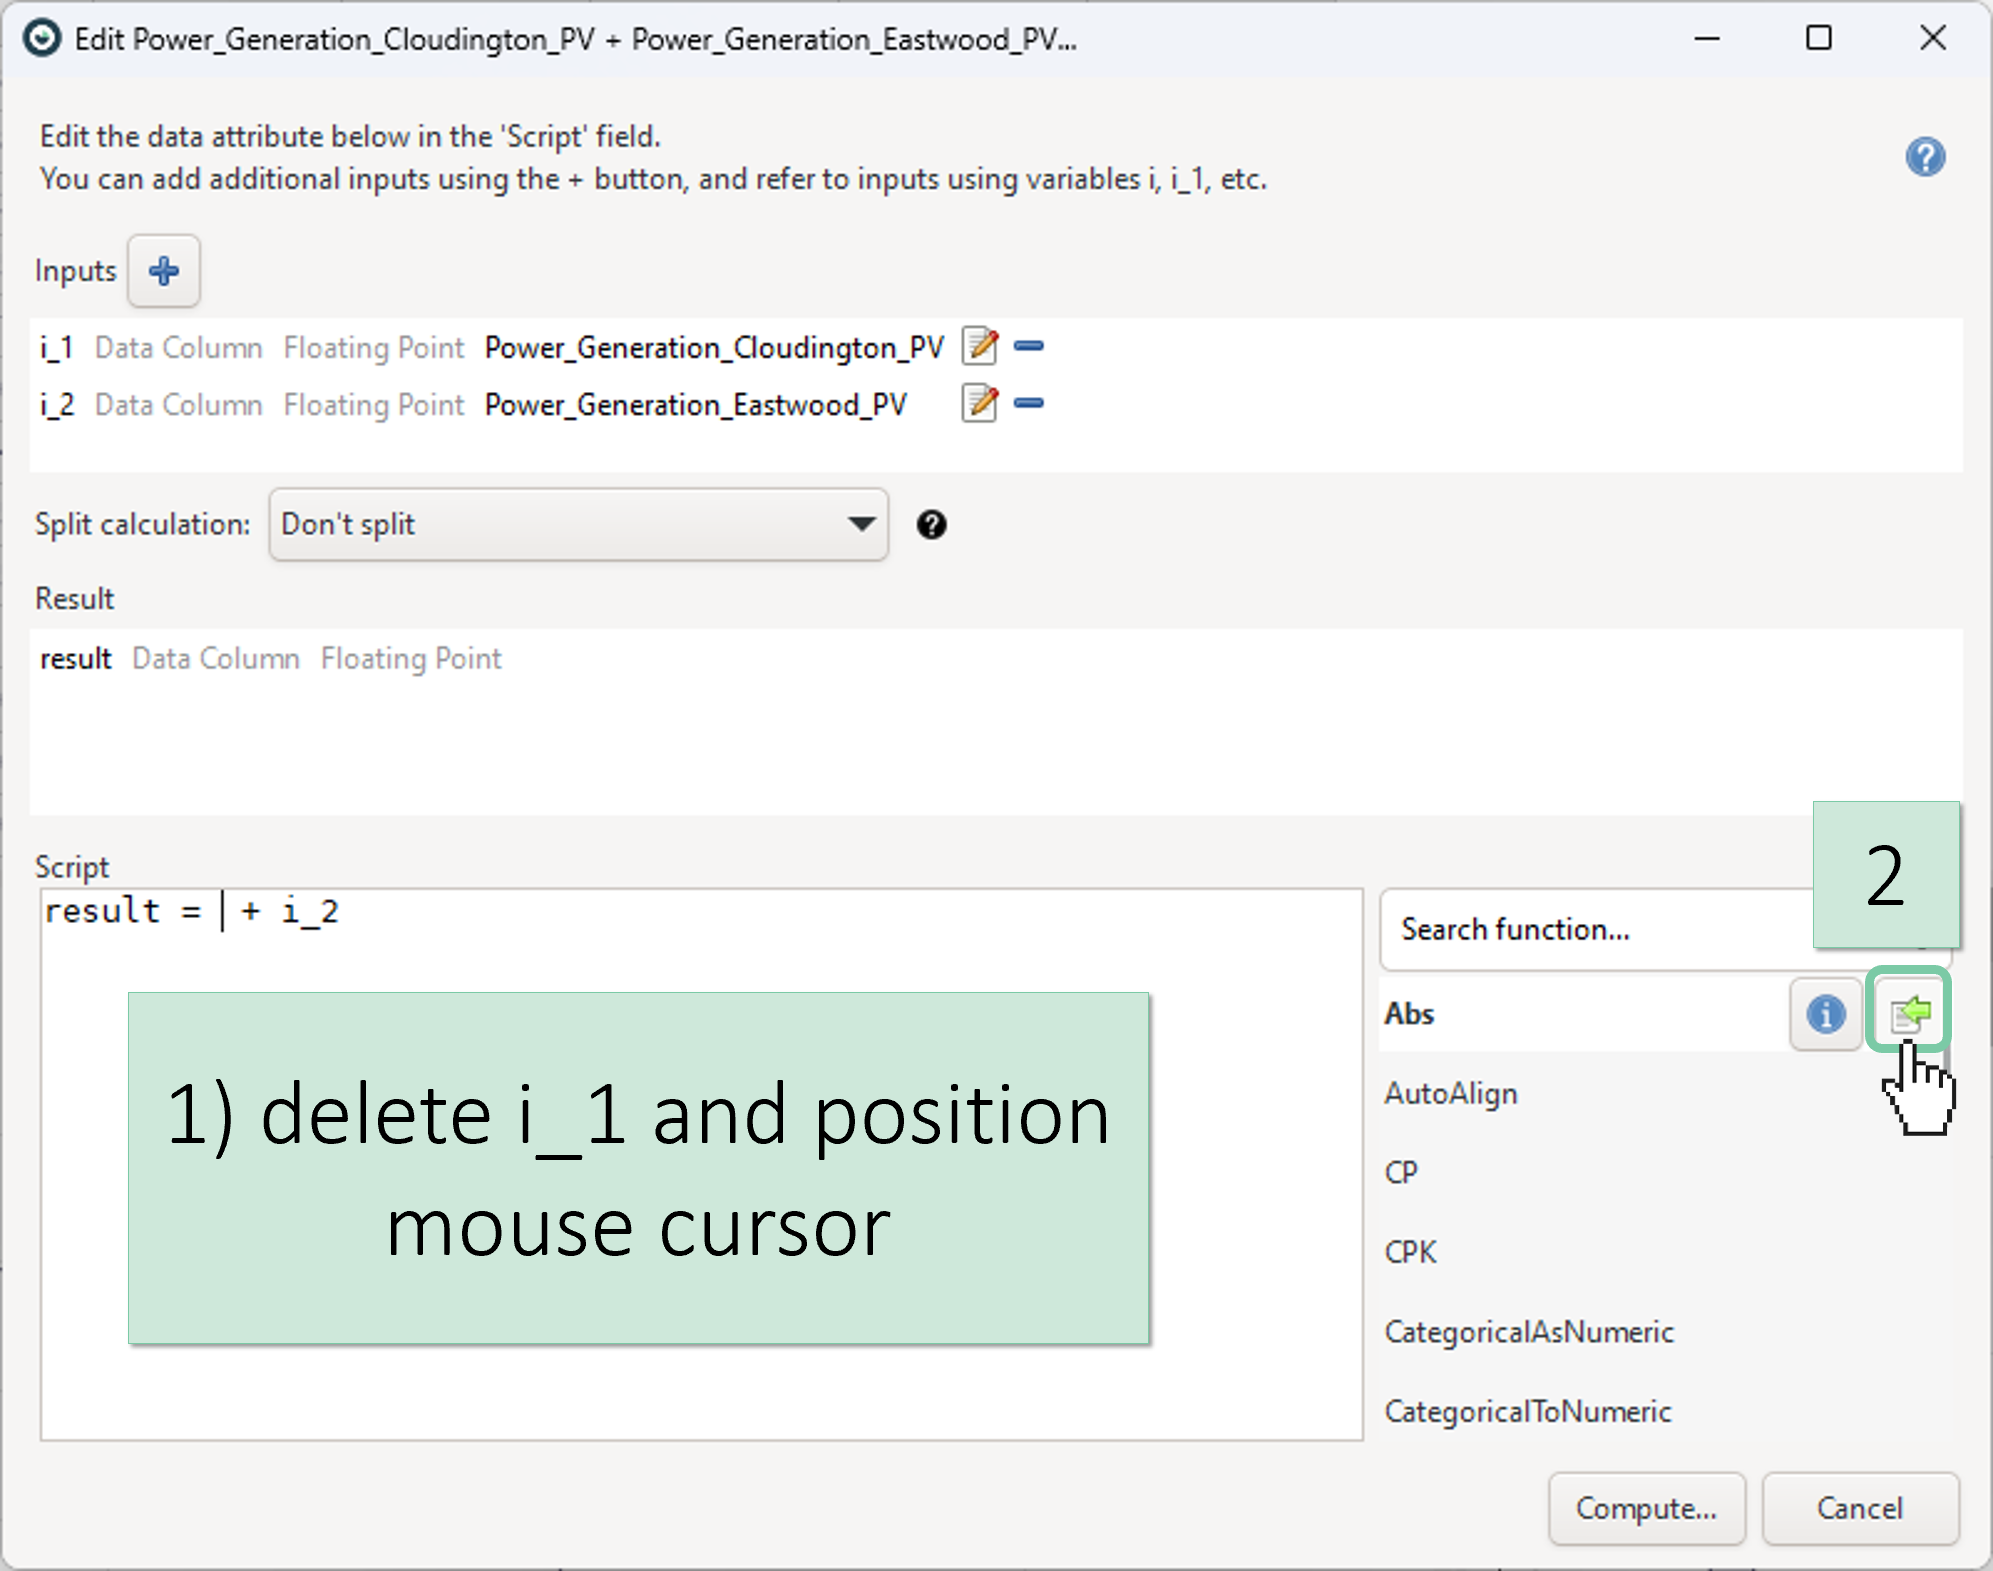1993x1571 pixels.
Task: Click the application icon in title bar
Action: [42, 39]
